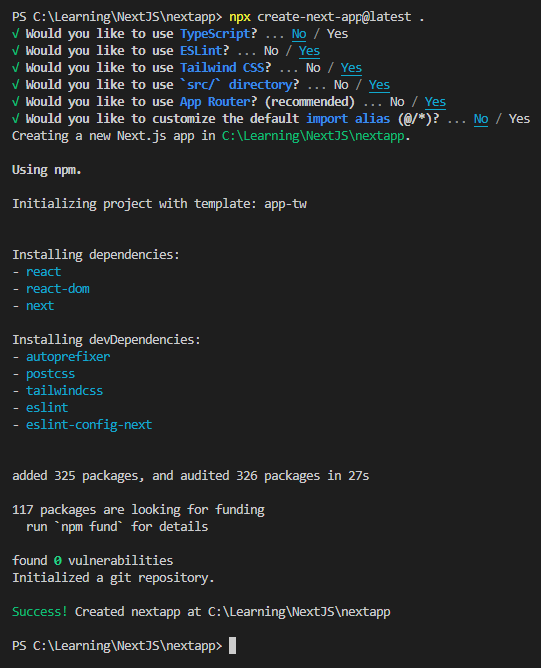Click 'added 325 packages' line

pyautogui.click(x=190, y=476)
